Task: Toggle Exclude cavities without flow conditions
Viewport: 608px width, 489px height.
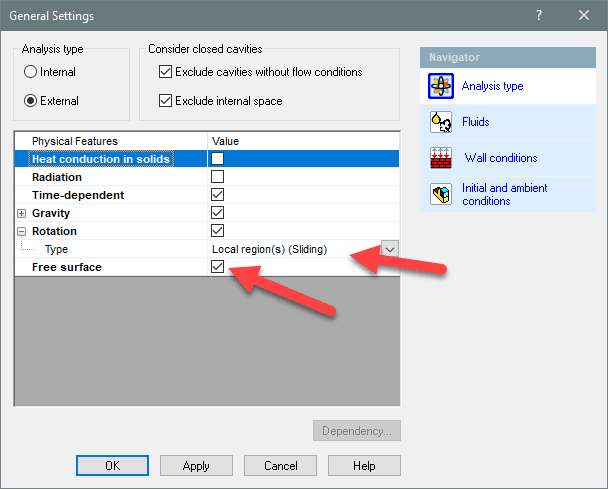Action: tap(165, 72)
